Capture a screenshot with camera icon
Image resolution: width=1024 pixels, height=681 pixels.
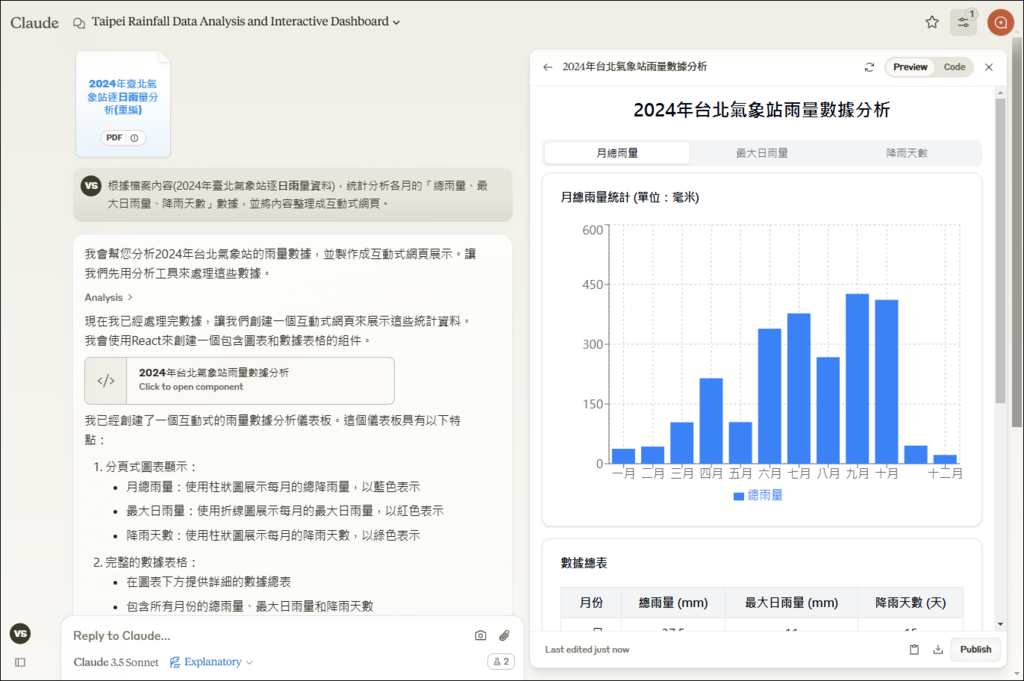pos(481,635)
